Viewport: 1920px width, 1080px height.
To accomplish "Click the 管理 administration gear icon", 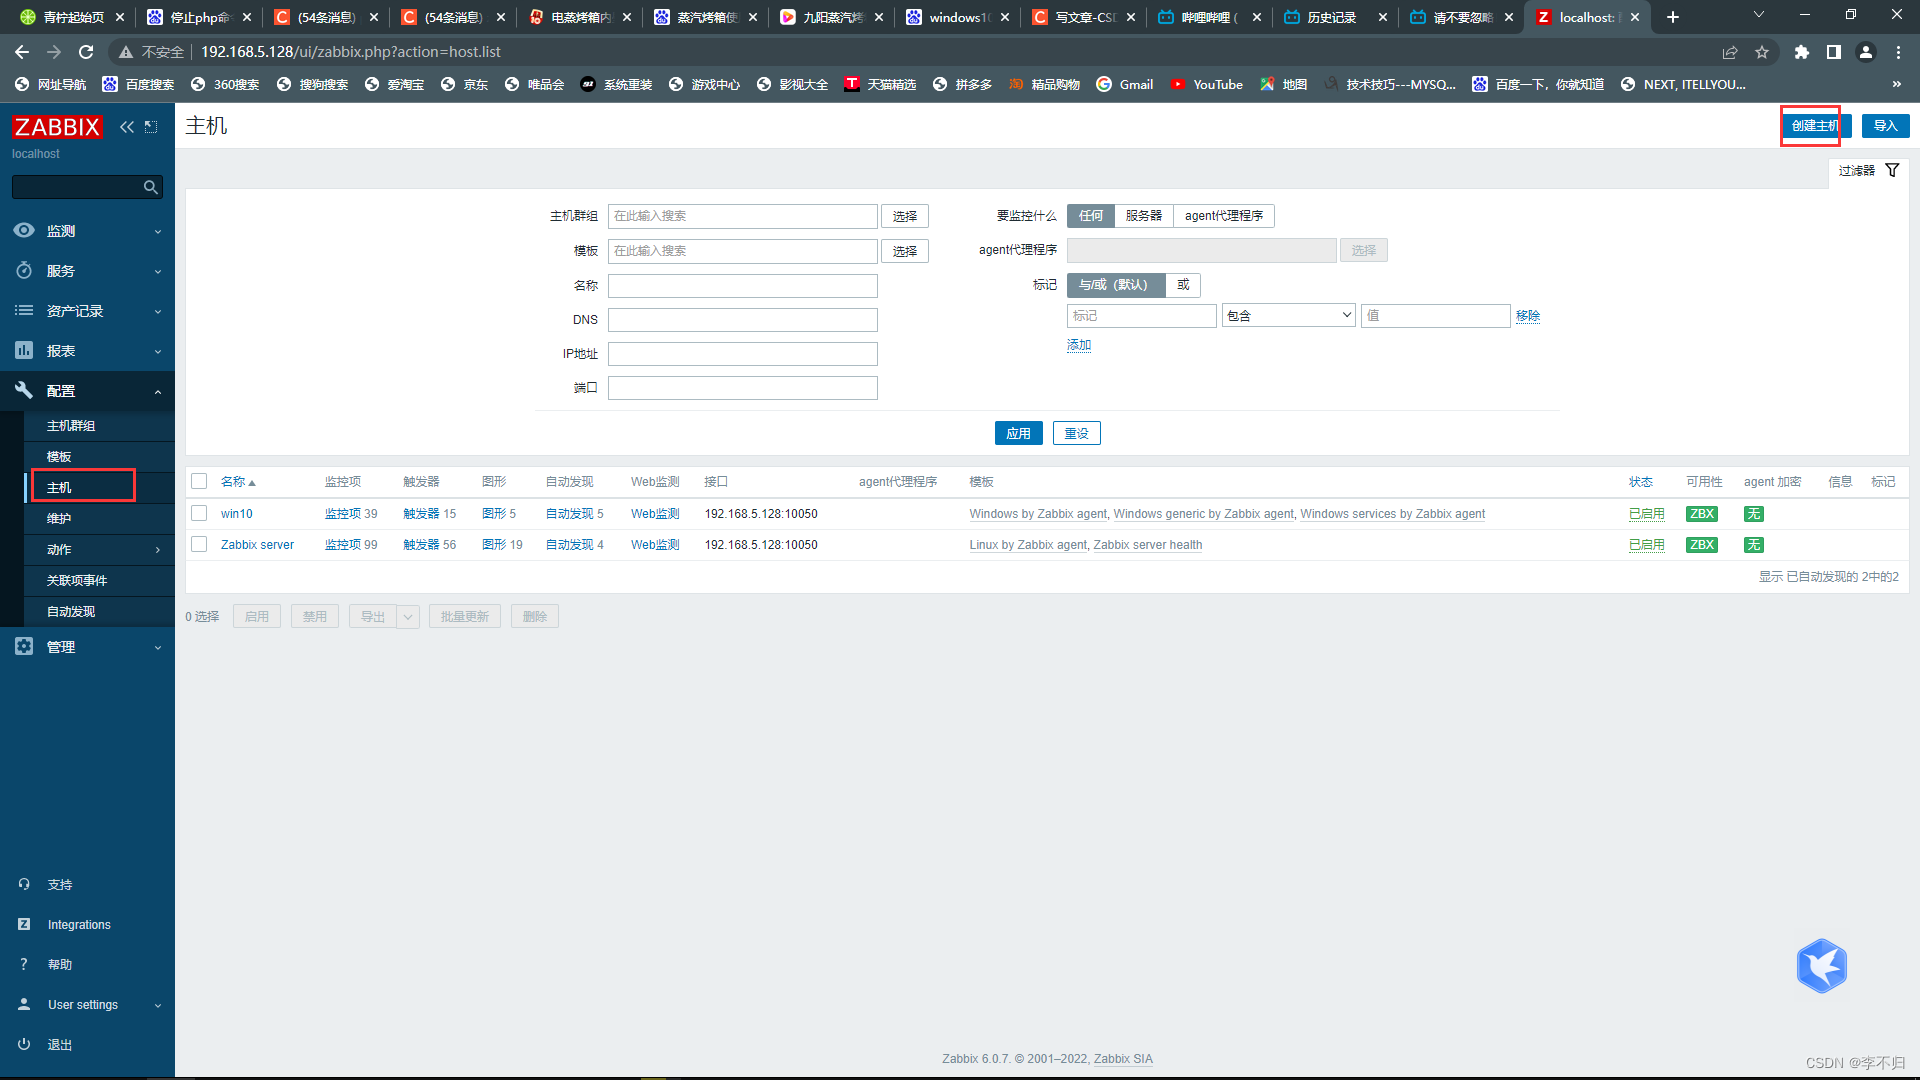I will (24, 647).
